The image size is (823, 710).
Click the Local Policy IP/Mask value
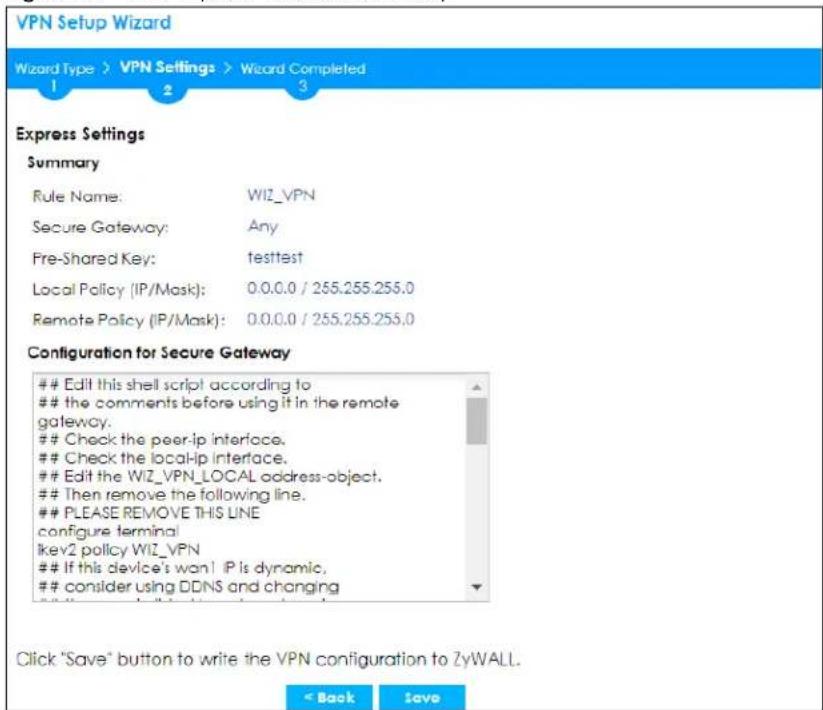click(x=331, y=288)
